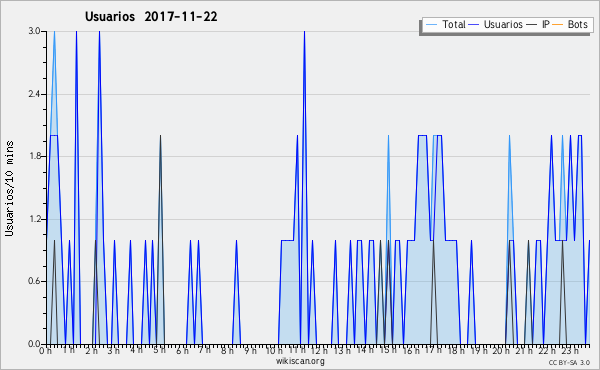Click the chart title 'Usuarios 2017-11-22'

151,16
